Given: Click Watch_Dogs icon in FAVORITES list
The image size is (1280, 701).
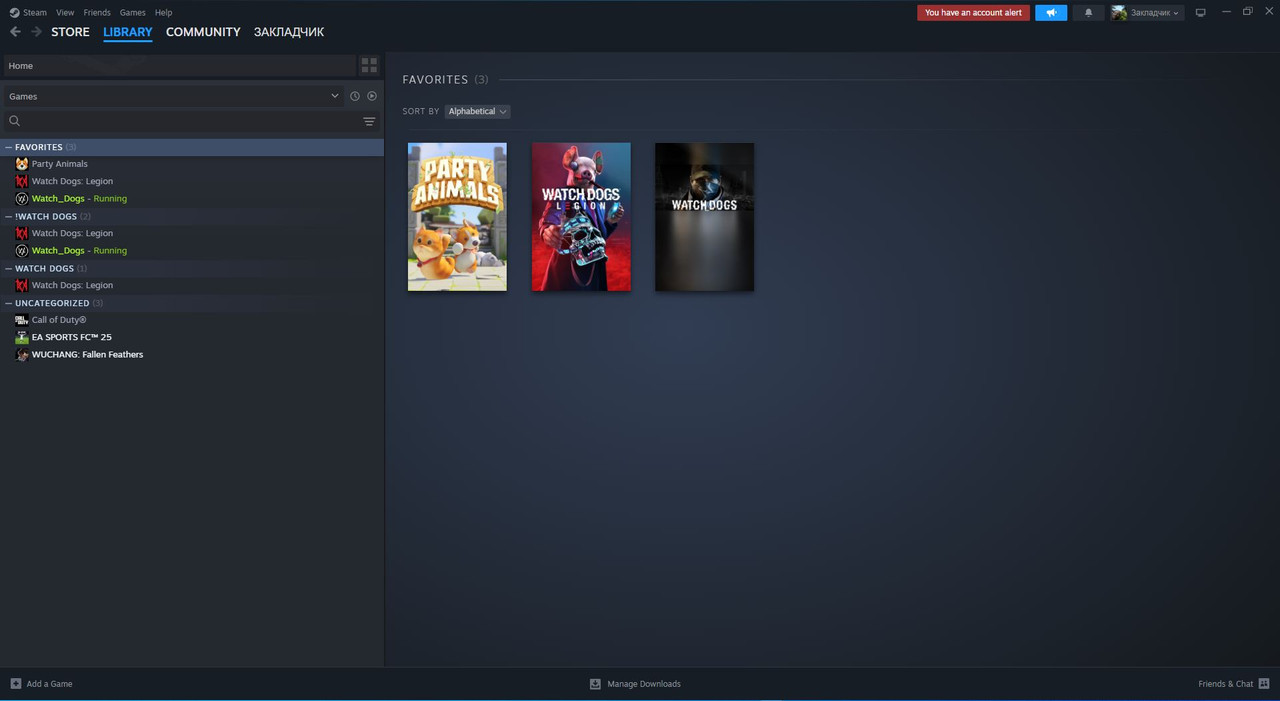Looking at the screenshot, I should [22, 198].
